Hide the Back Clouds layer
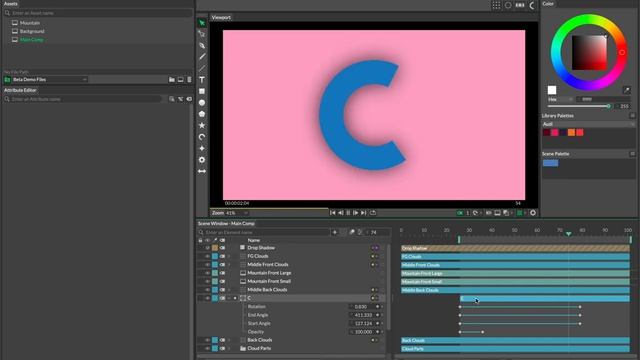The image size is (640, 360). click(x=207, y=340)
